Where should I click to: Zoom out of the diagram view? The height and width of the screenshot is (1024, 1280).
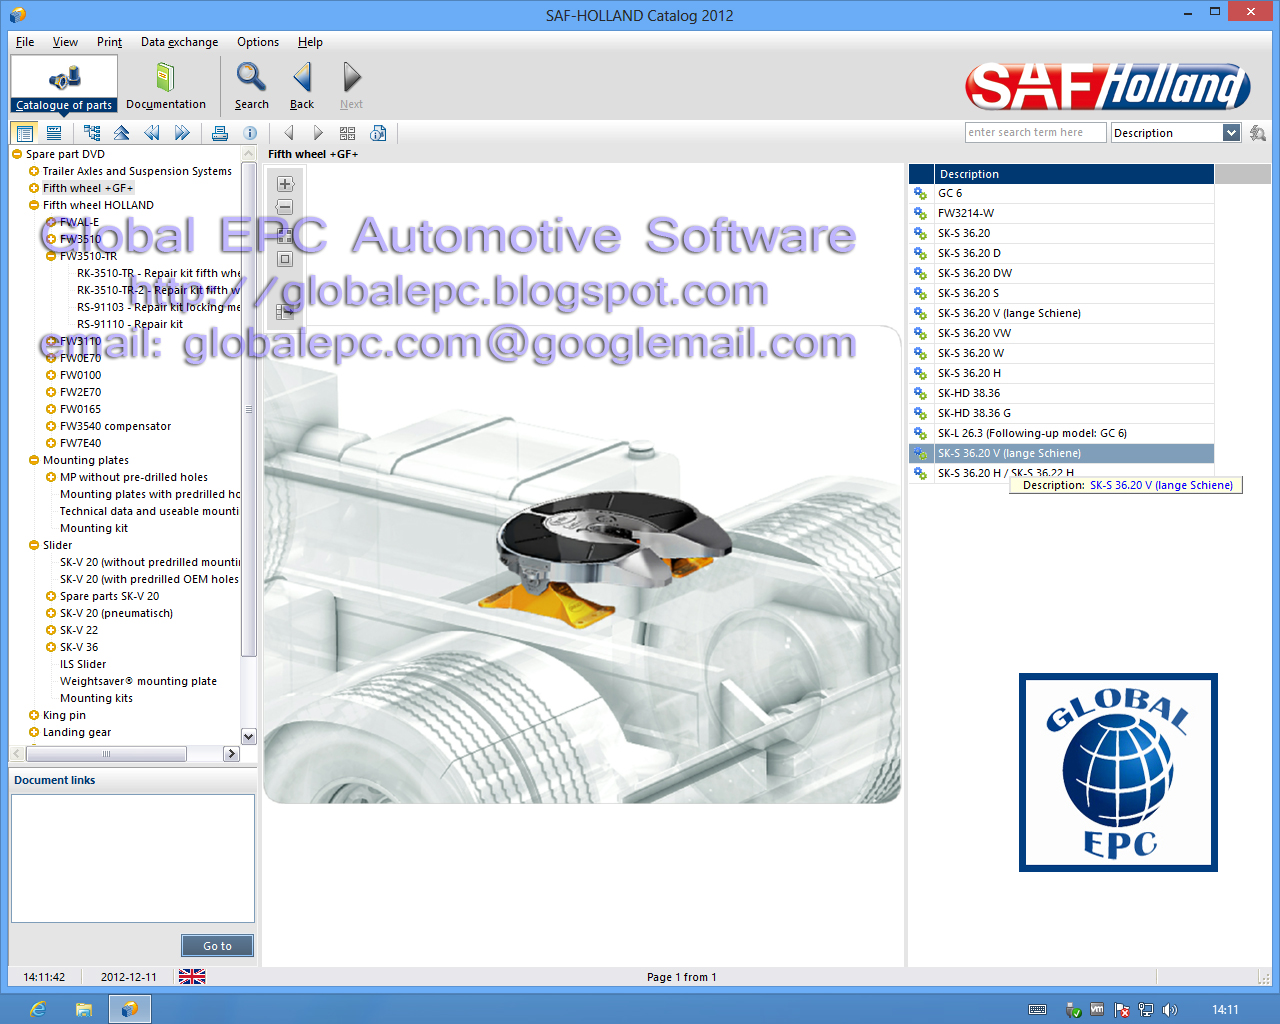[x=285, y=205]
